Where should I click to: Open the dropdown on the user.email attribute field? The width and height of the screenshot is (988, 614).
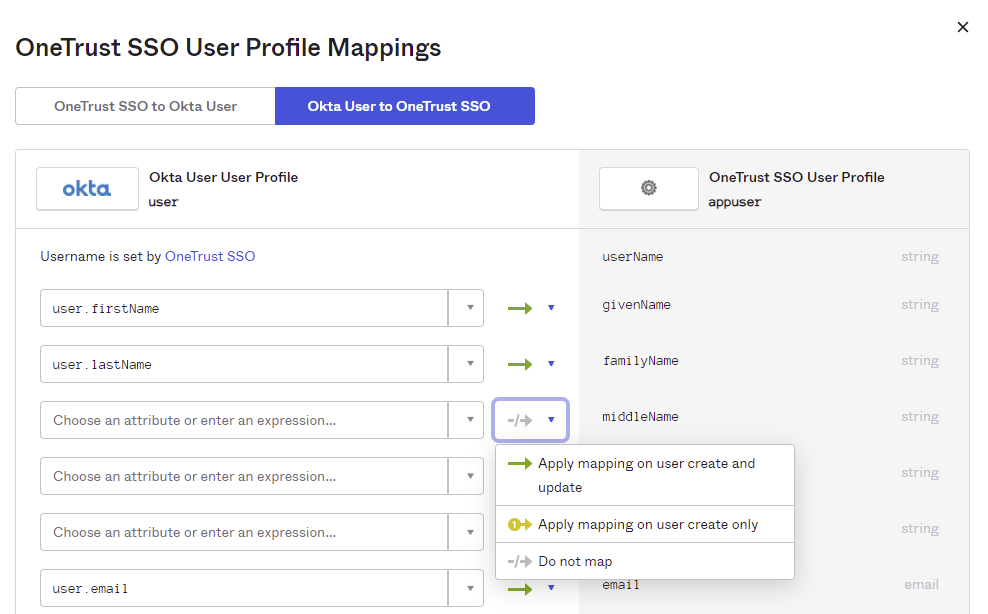click(x=466, y=590)
